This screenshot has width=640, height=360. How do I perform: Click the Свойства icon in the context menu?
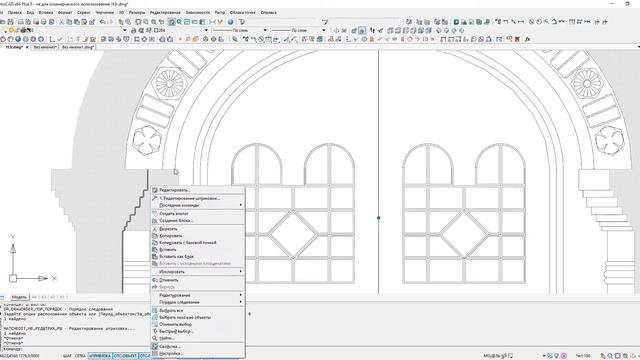click(x=155, y=346)
